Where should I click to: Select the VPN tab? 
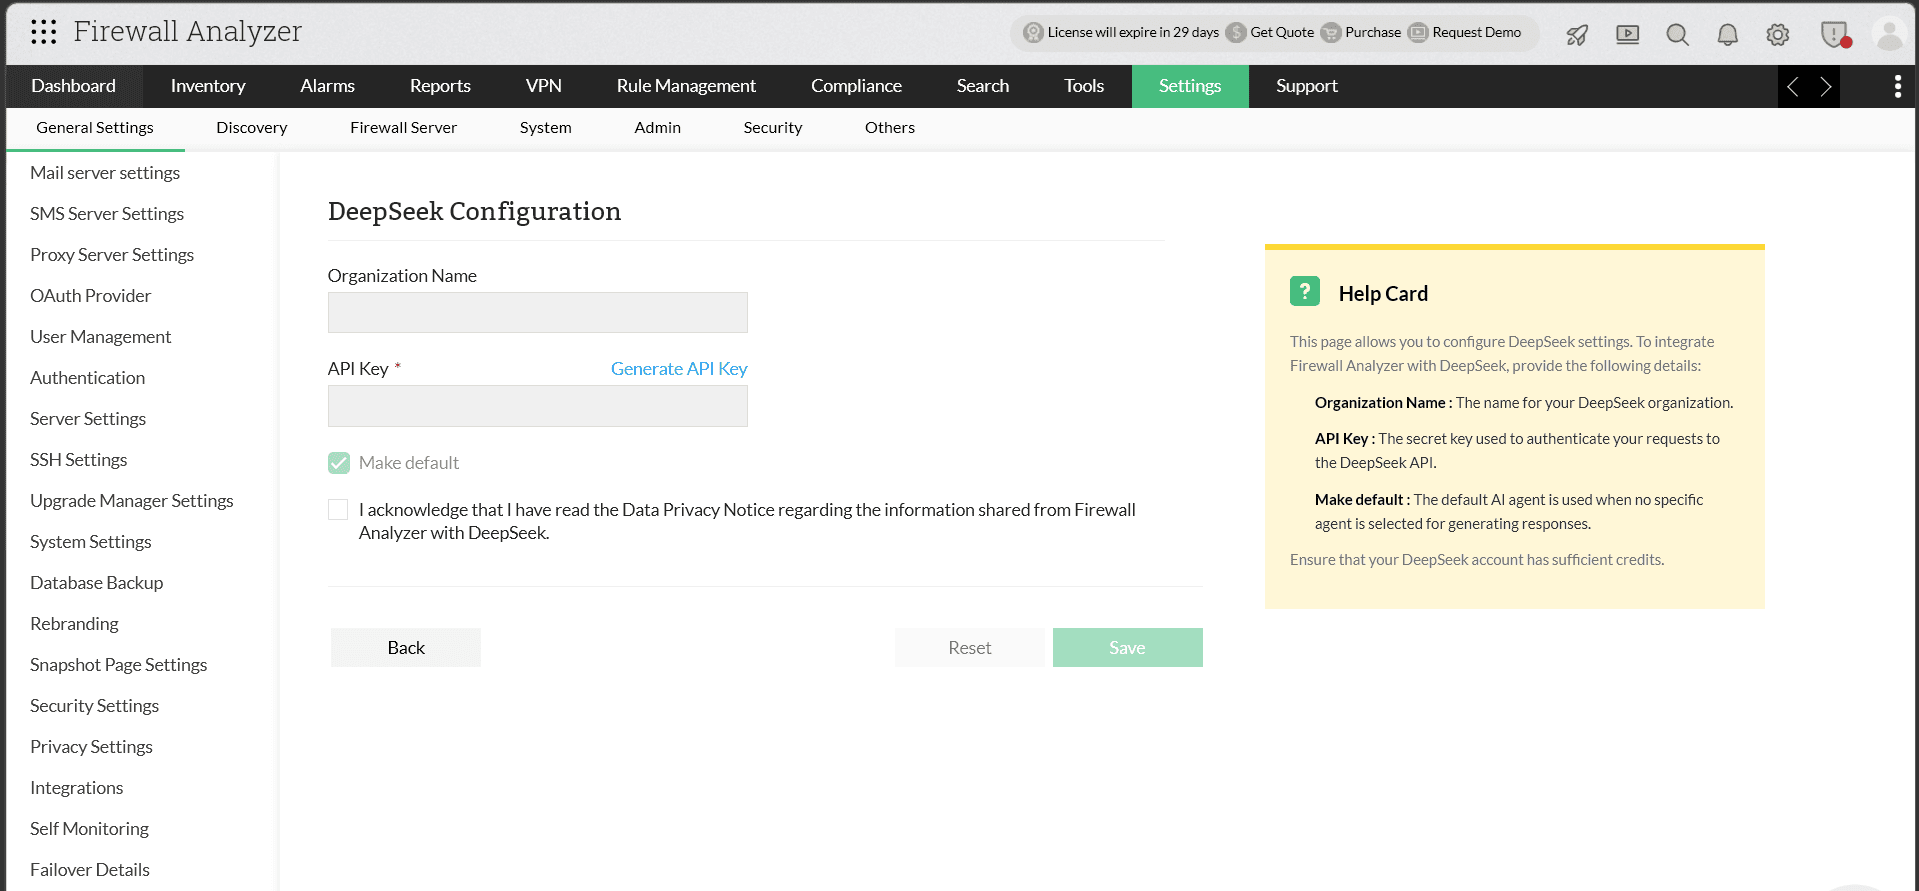(544, 86)
